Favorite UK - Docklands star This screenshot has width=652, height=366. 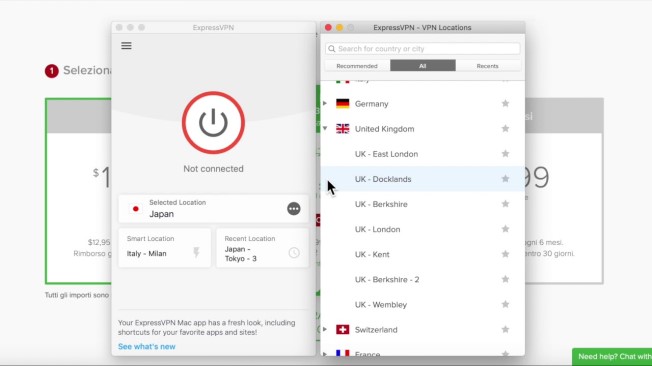505,178
